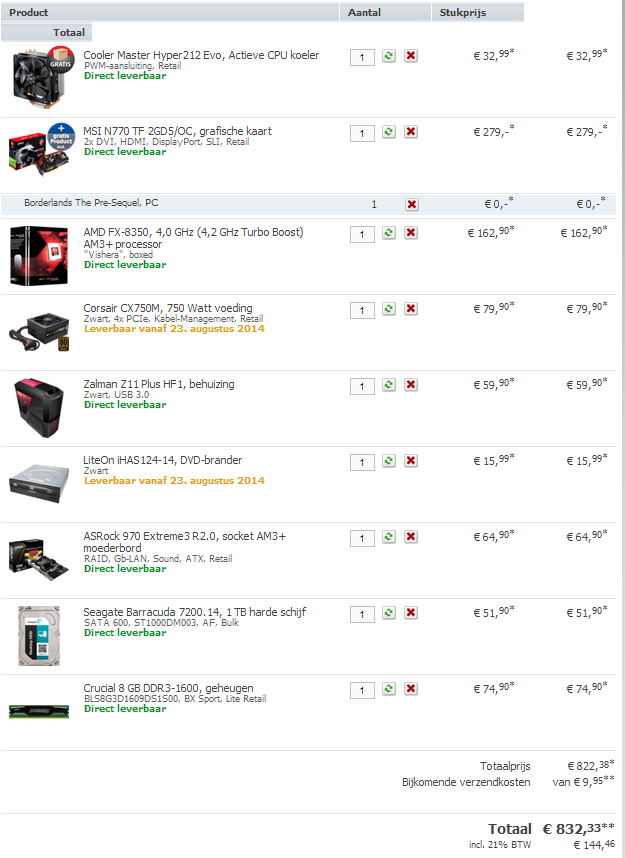Click quantity field for Corsair CX750M
This screenshot has width=625, height=858.
point(362,310)
